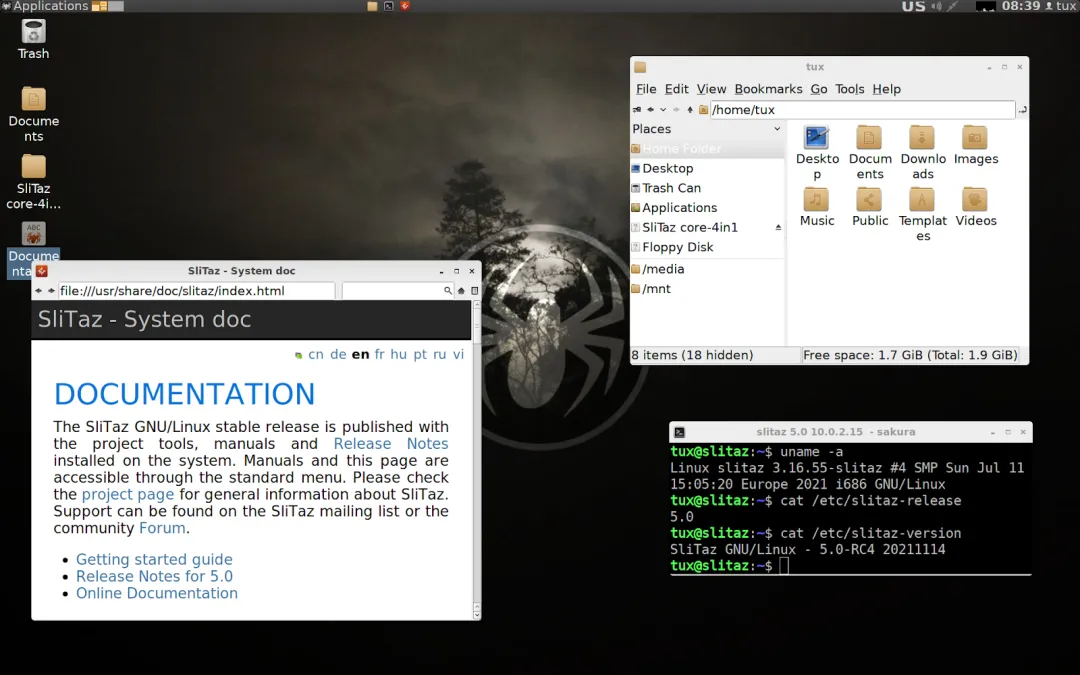Open the Bookmarks menu
The height and width of the screenshot is (675, 1080).
point(768,89)
